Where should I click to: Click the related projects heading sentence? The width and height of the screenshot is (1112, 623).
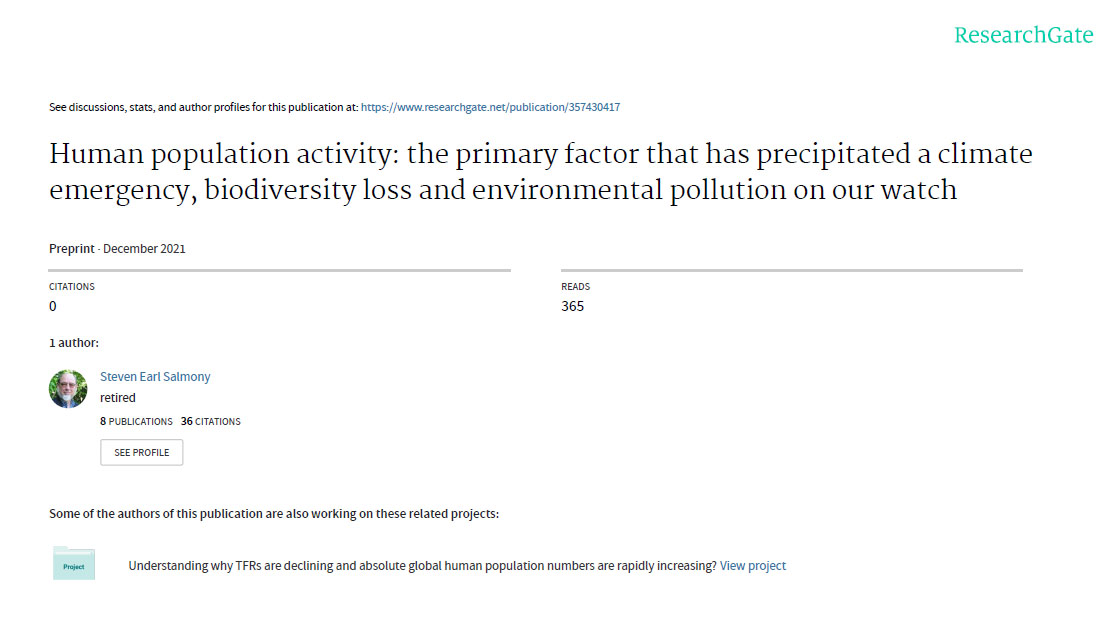point(274,514)
